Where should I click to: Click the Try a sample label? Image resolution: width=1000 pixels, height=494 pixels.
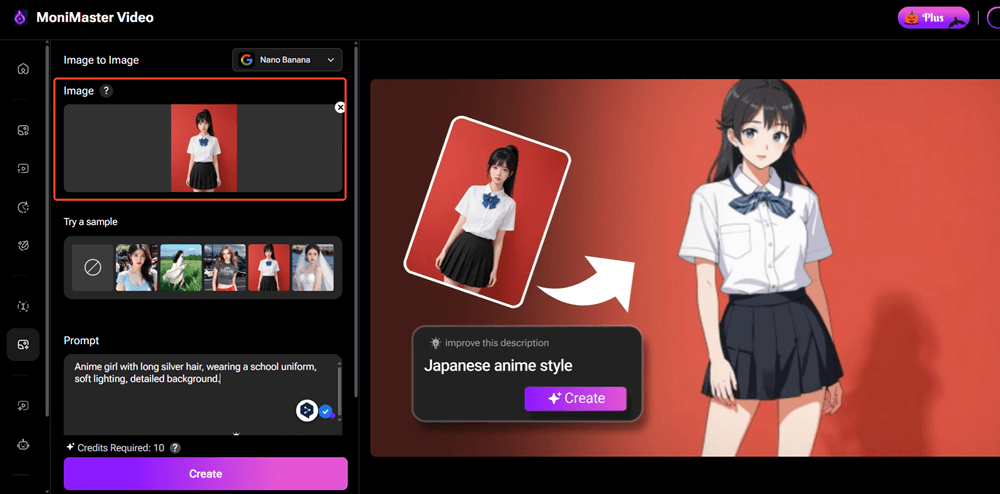point(91,222)
